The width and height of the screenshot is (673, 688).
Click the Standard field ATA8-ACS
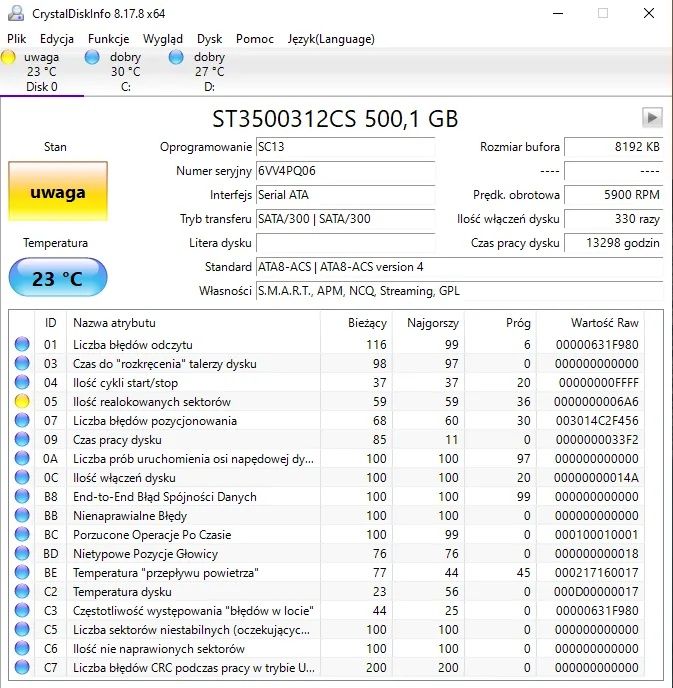pos(459,267)
